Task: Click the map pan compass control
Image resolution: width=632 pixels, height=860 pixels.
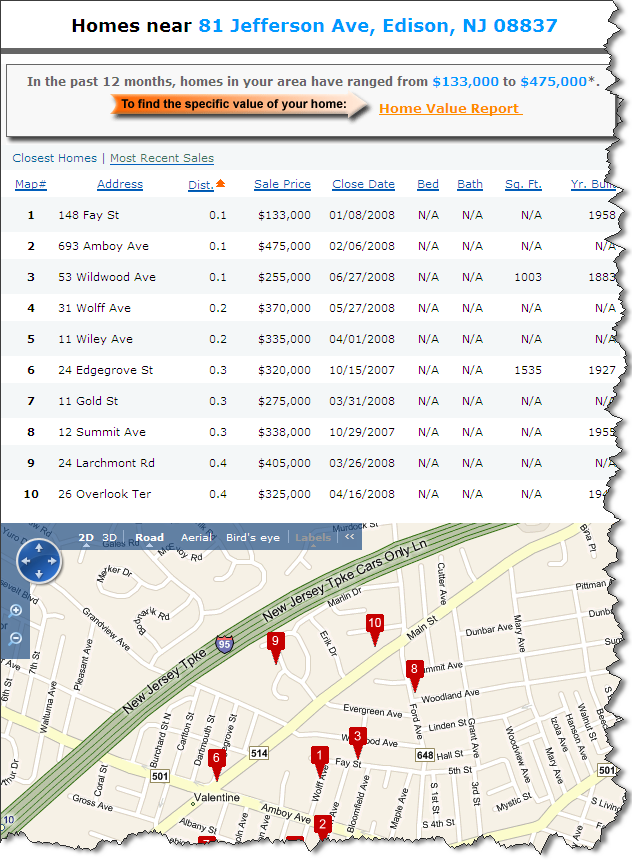Action: pyautogui.click(x=39, y=561)
